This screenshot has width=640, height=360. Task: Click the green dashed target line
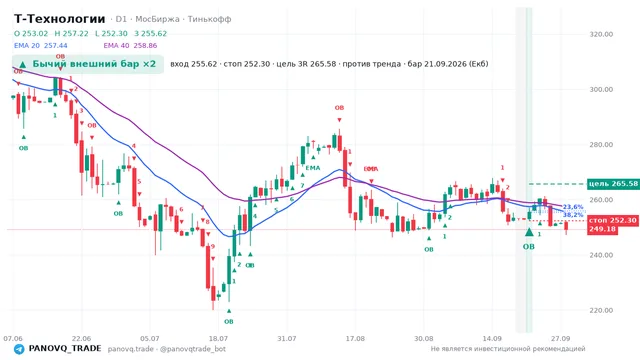[x=557, y=184]
